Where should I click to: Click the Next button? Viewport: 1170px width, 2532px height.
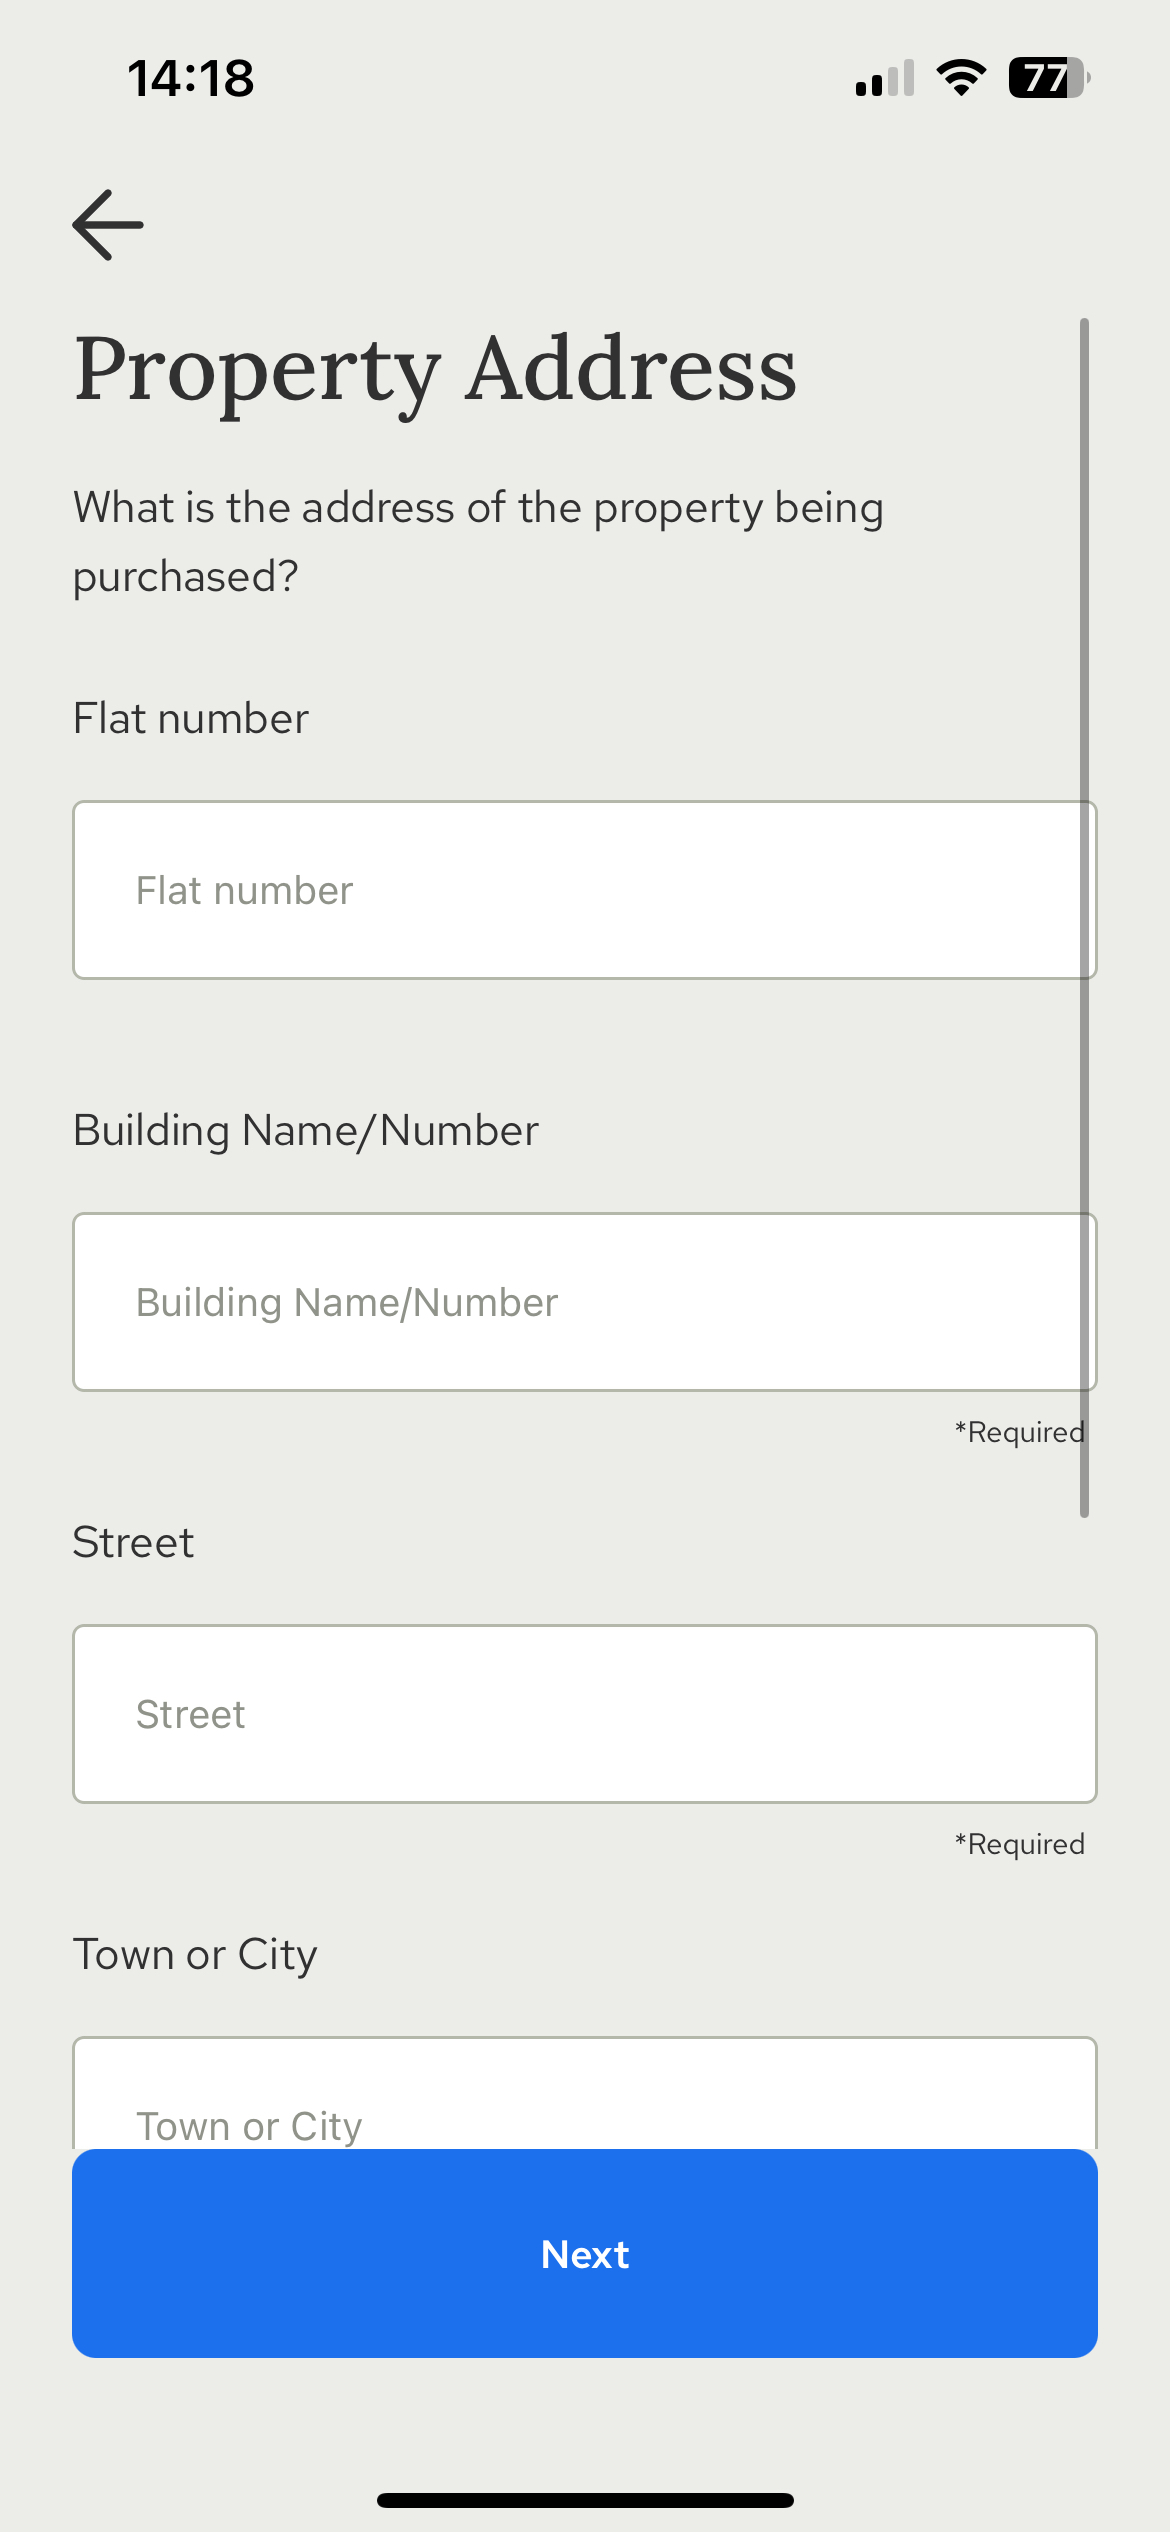(585, 2253)
